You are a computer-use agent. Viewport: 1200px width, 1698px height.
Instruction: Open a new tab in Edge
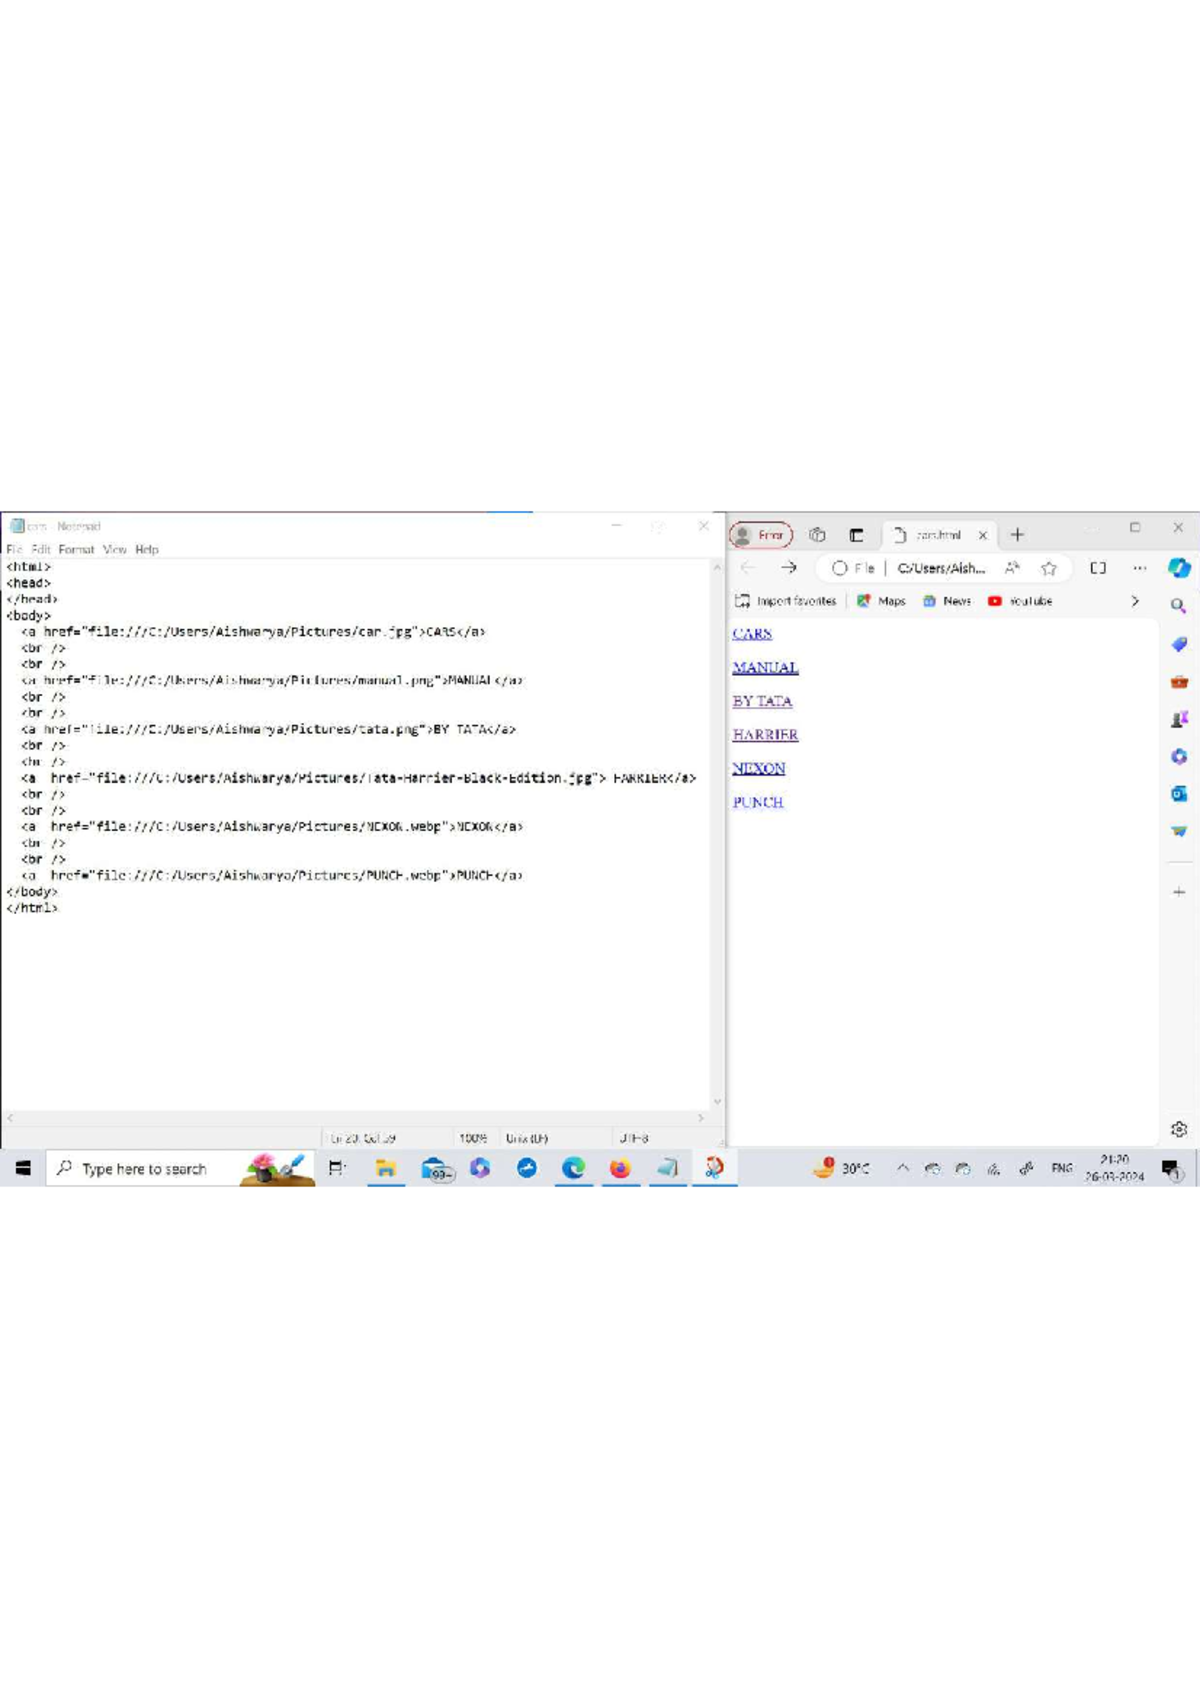coord(1017,535)
